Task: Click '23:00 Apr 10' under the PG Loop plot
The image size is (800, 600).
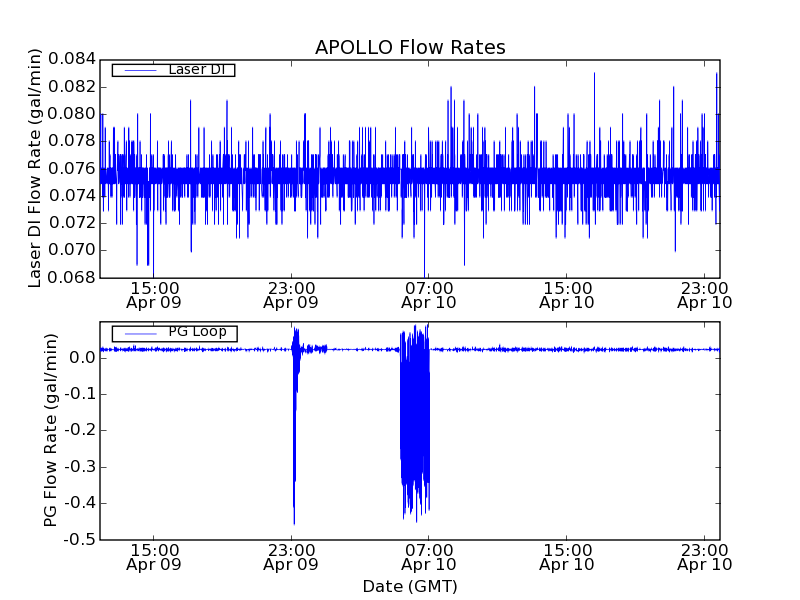Action: click(x=705, y=558)
